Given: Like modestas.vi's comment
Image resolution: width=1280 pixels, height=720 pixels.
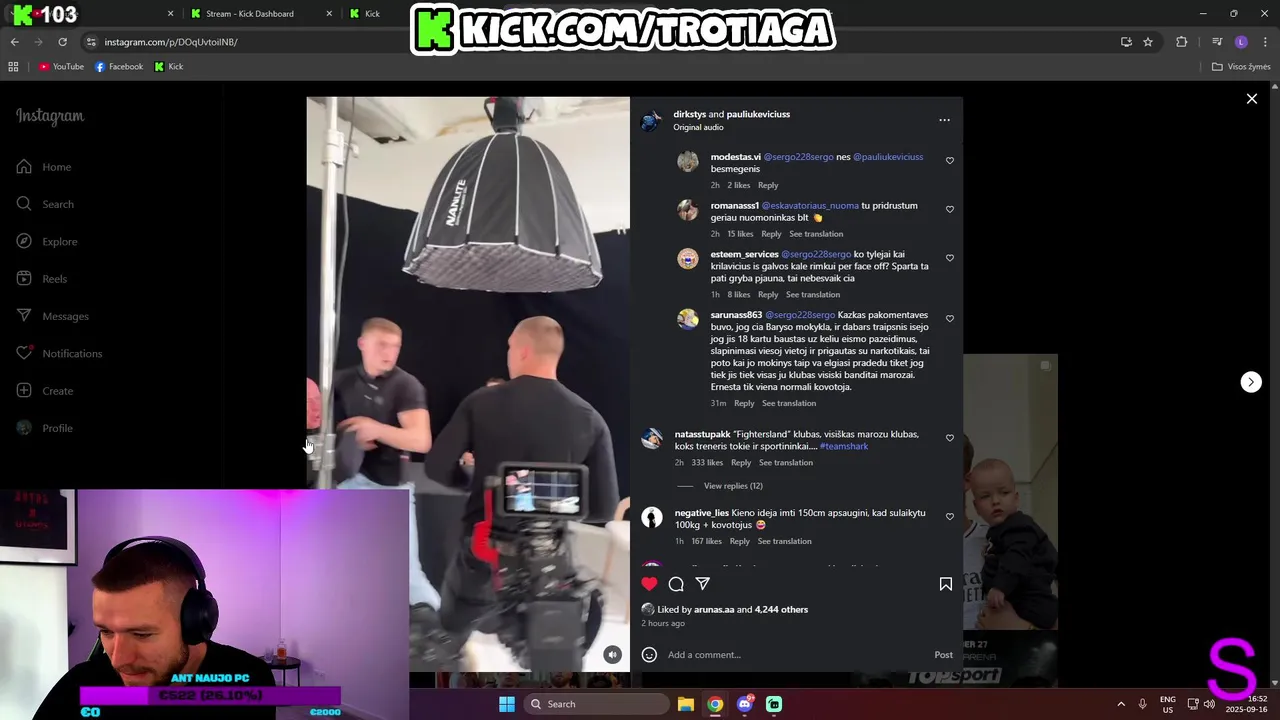Looking at the screenshot, I should click(950, 161).
